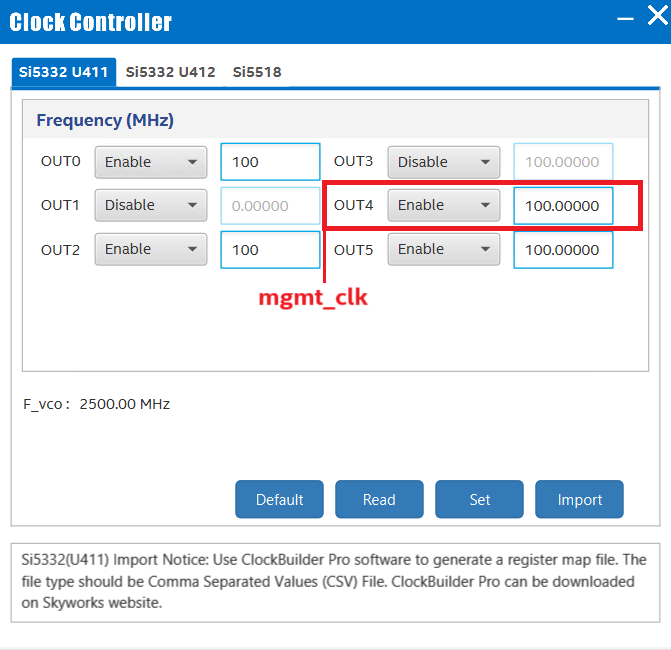Viewport: 671px width, 650px height.
Task: Click the Clock Controller title text
Action: (x=90, y=22)
